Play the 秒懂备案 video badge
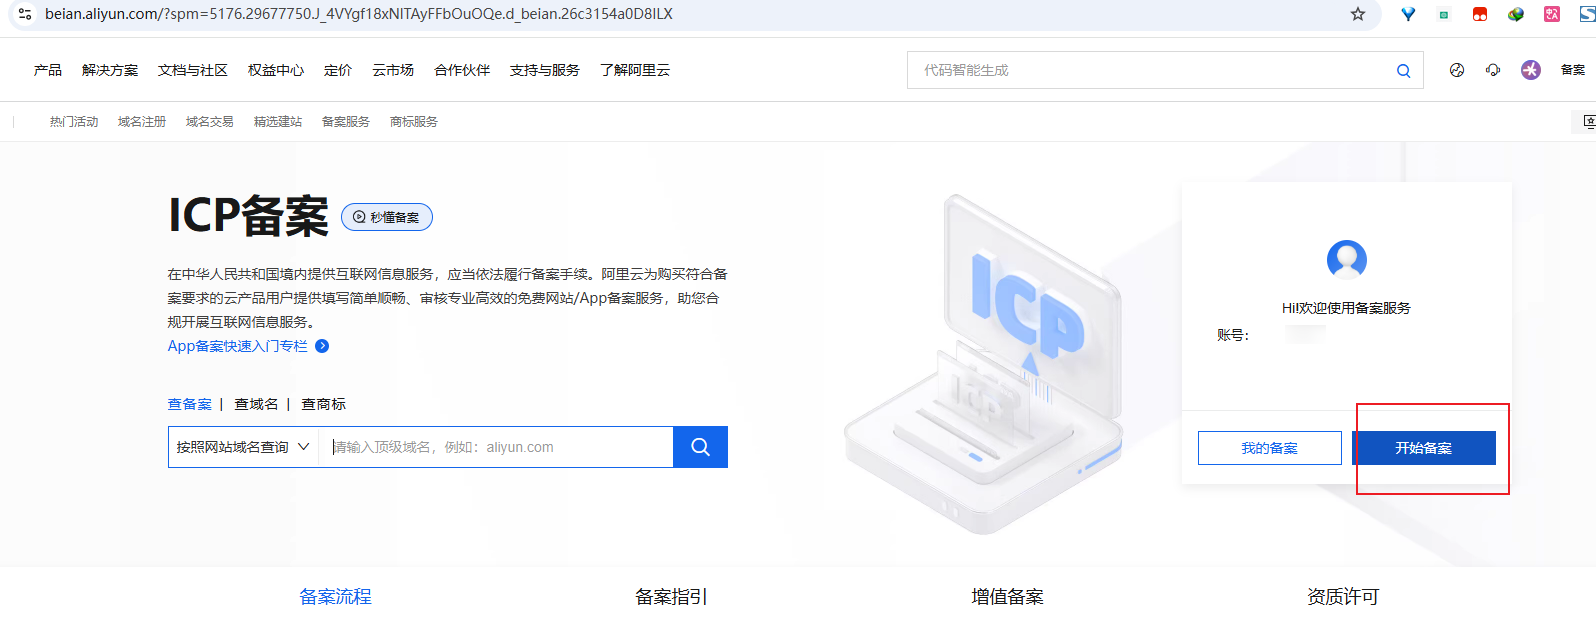 tap(387, 217)
